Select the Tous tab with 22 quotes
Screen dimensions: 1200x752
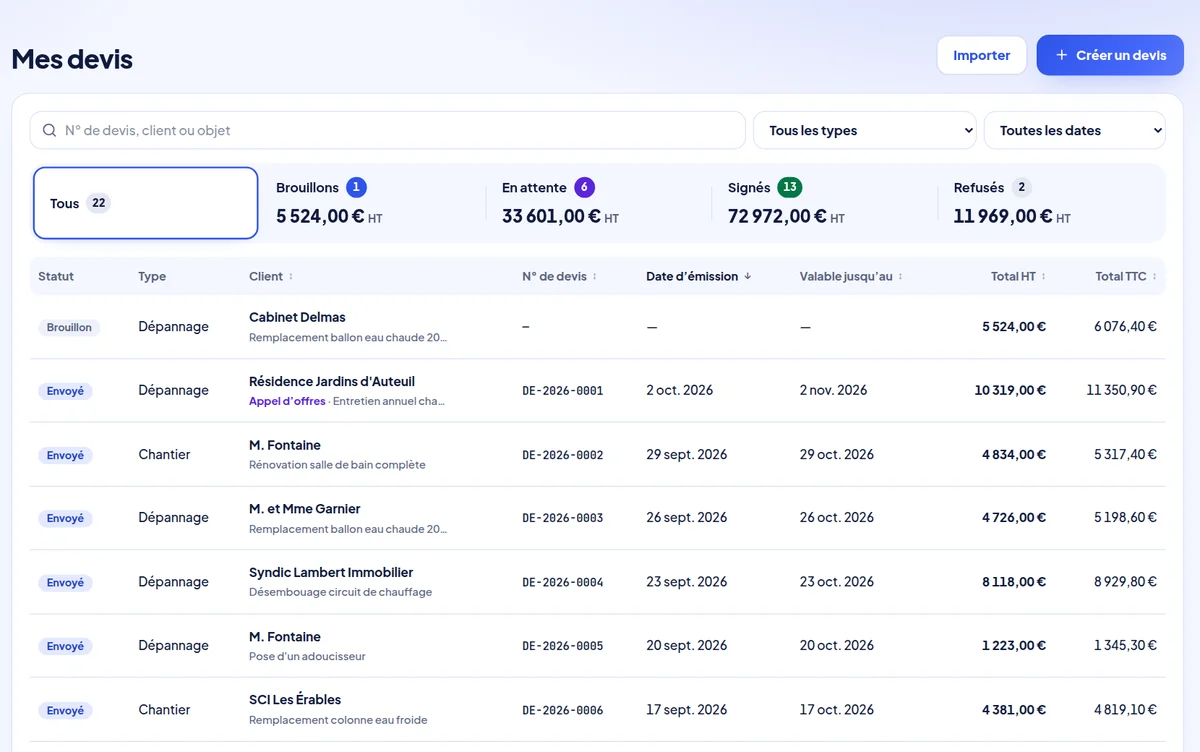pyautogui.click(x=146, y=203)
